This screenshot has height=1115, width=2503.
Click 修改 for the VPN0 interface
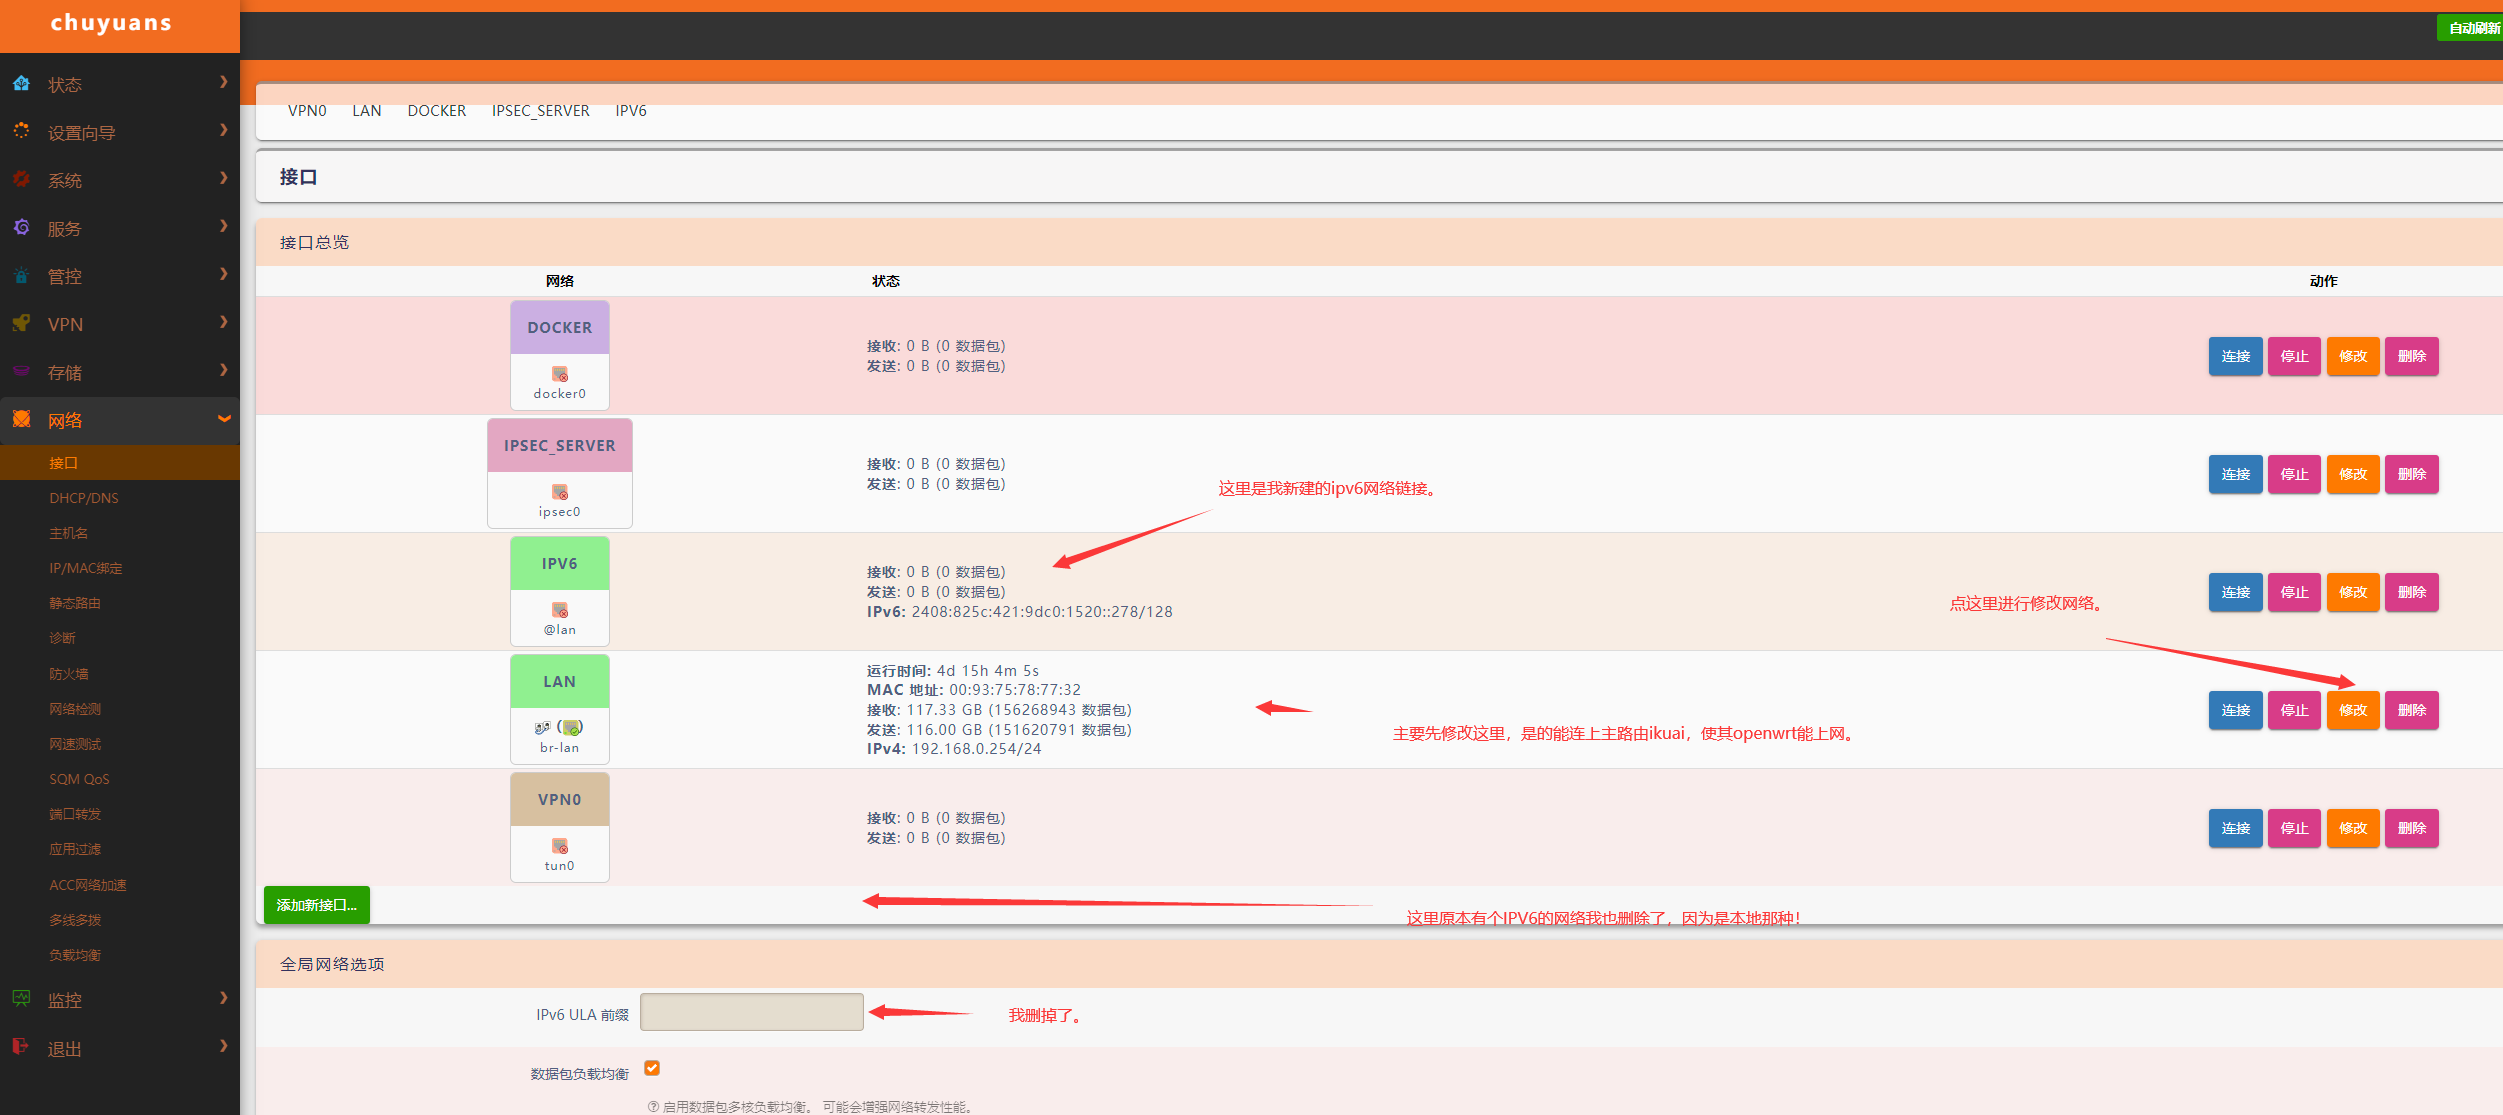coord(2353,828)
